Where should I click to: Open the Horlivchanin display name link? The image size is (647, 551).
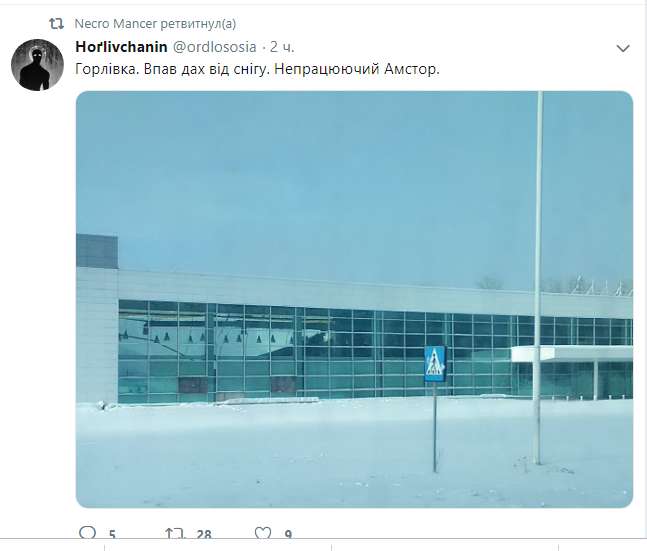click(121, 47)
